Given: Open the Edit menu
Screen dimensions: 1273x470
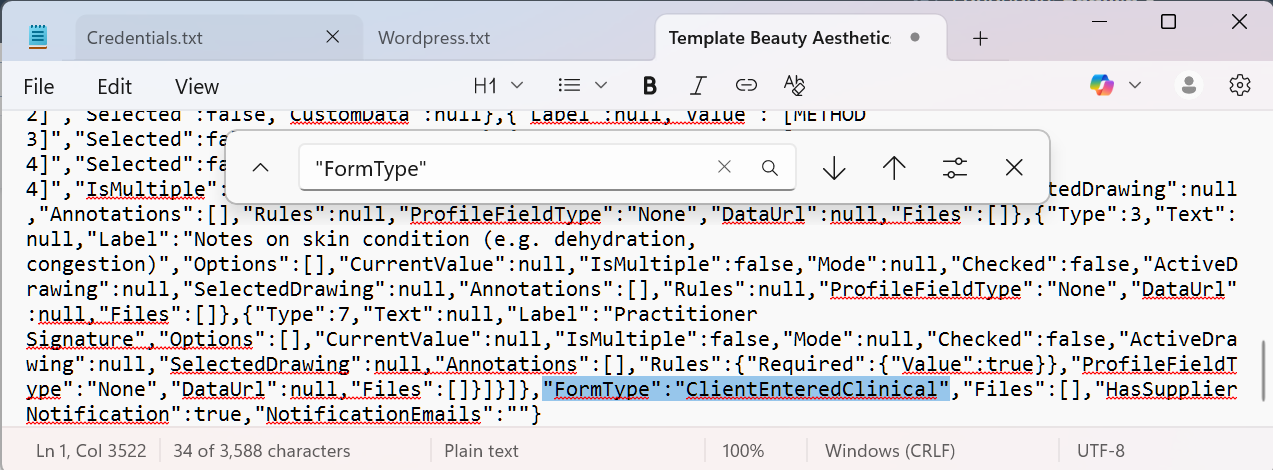Looking at the screenshot, I should 115,86.
